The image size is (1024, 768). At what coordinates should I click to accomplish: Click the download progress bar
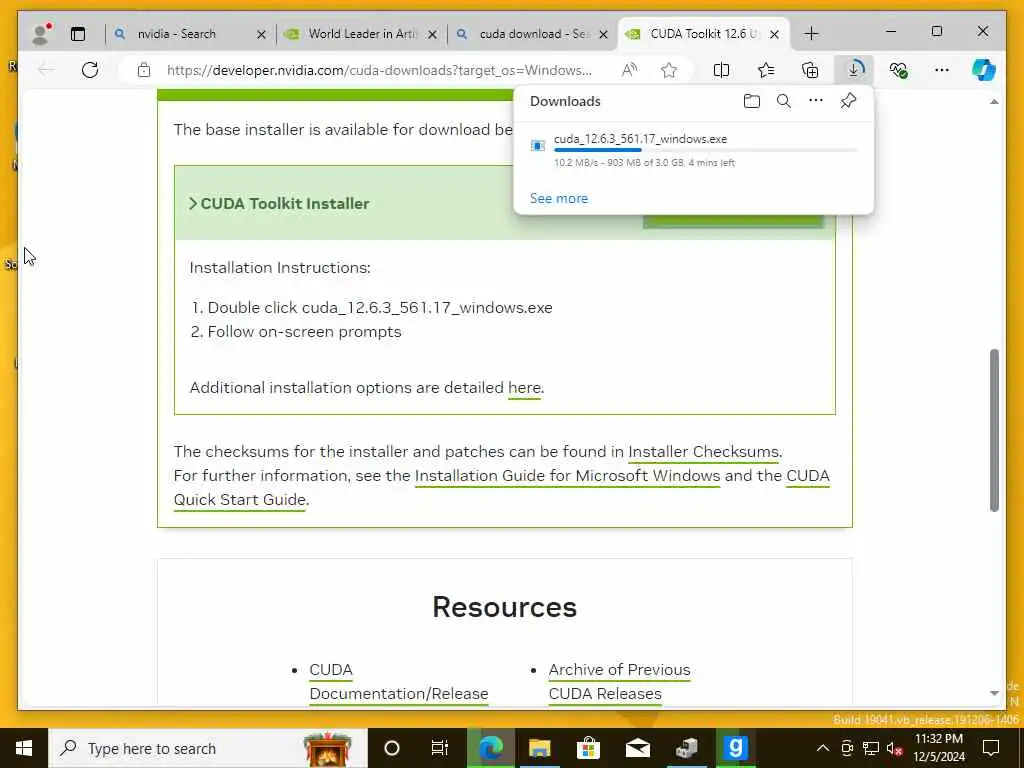tap(705, 150)
